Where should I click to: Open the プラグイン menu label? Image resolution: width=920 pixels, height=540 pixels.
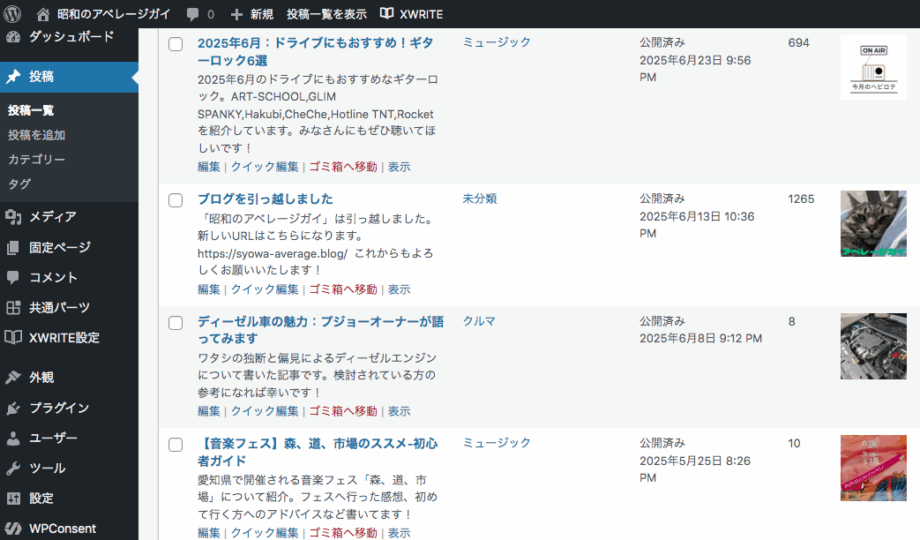click(59, 408)
